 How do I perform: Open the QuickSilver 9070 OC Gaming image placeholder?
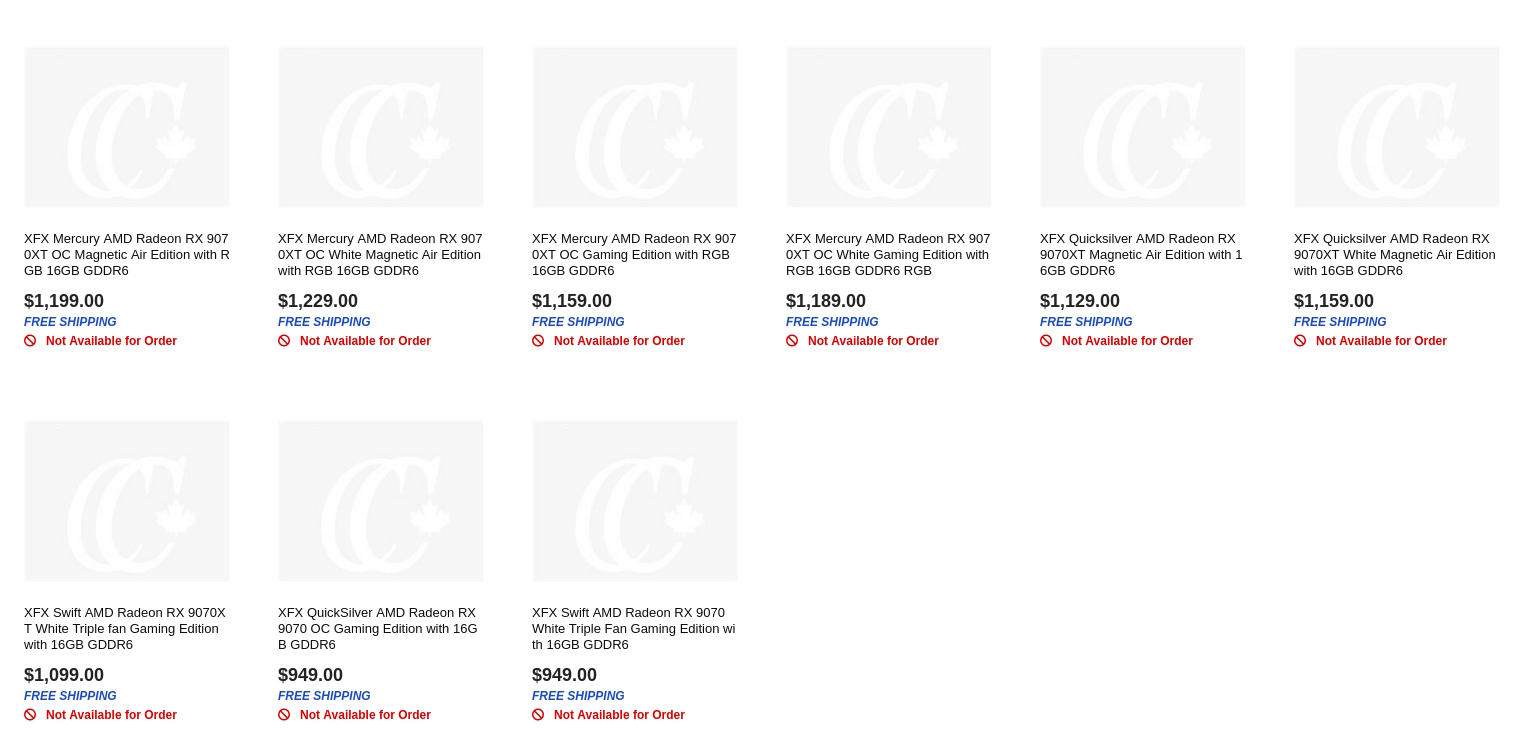tap(381, 501)
